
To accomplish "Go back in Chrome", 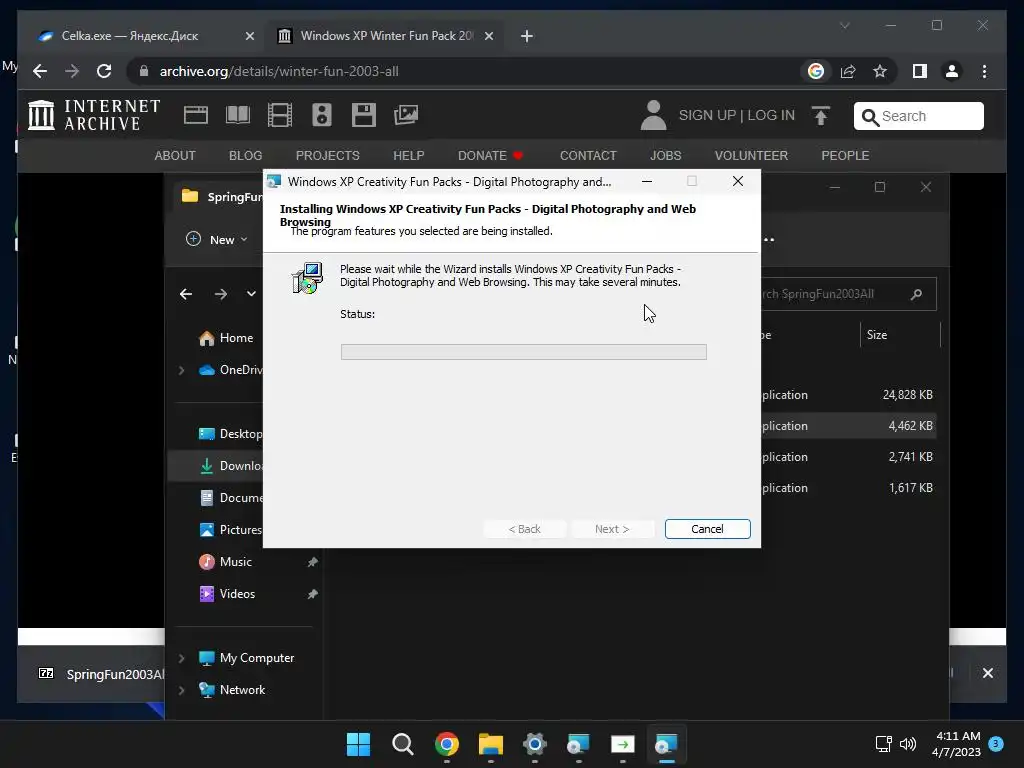I will point(40,71).
